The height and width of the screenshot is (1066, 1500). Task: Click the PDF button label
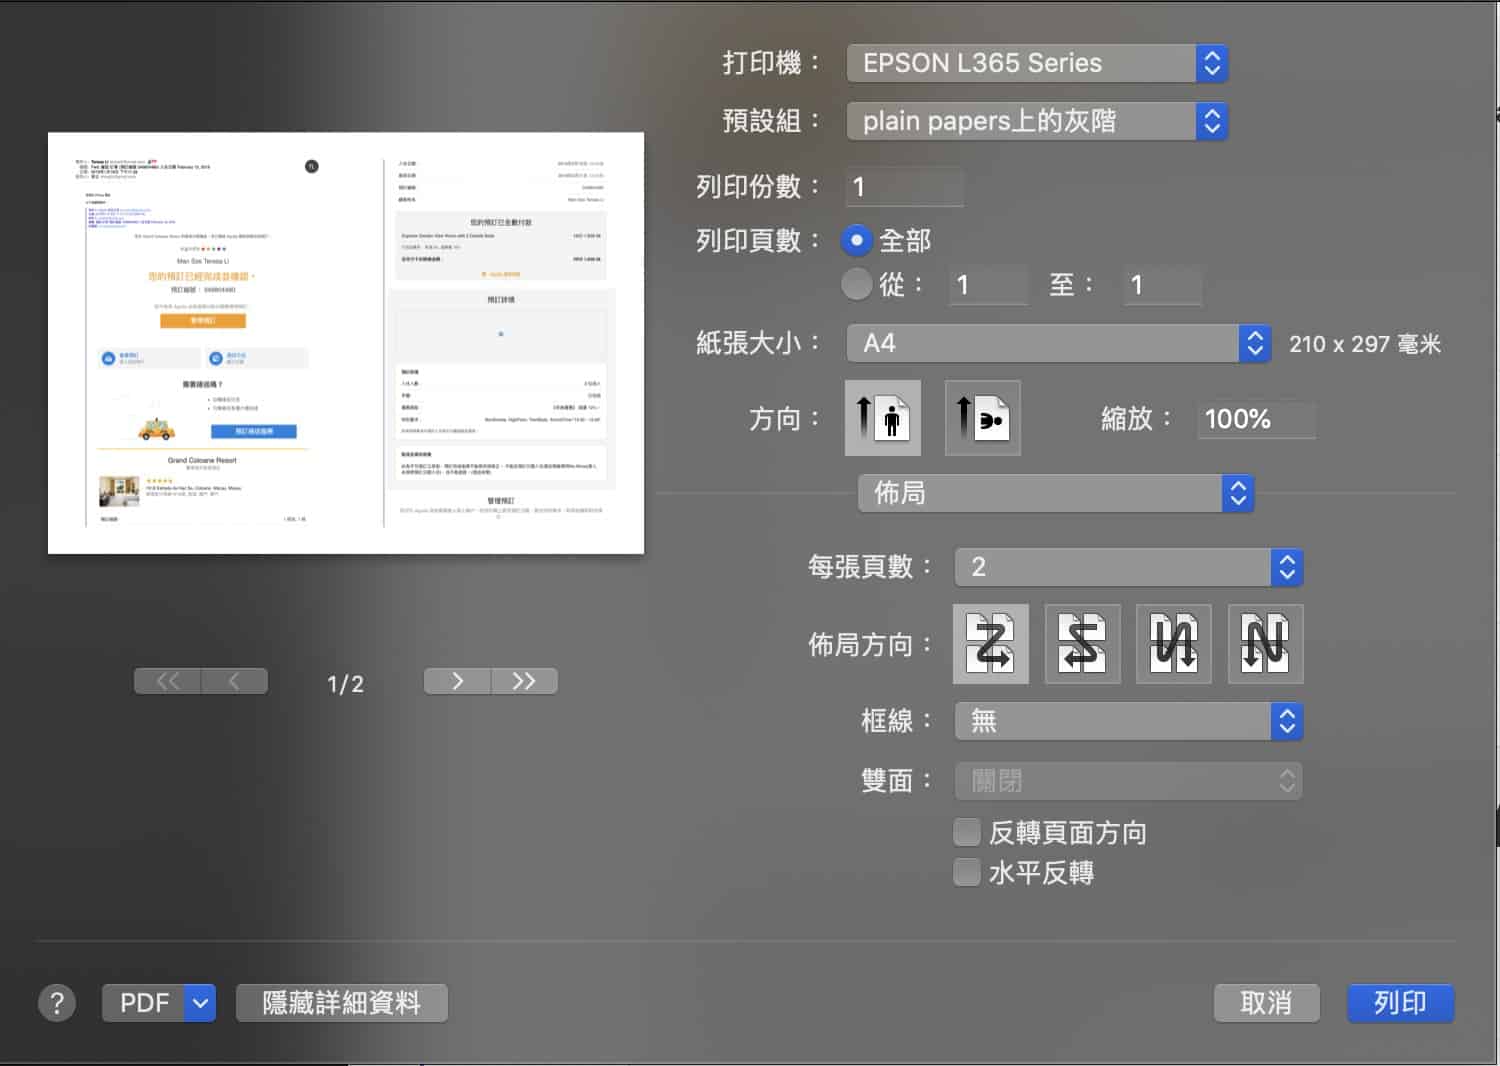coord(144,1003)
